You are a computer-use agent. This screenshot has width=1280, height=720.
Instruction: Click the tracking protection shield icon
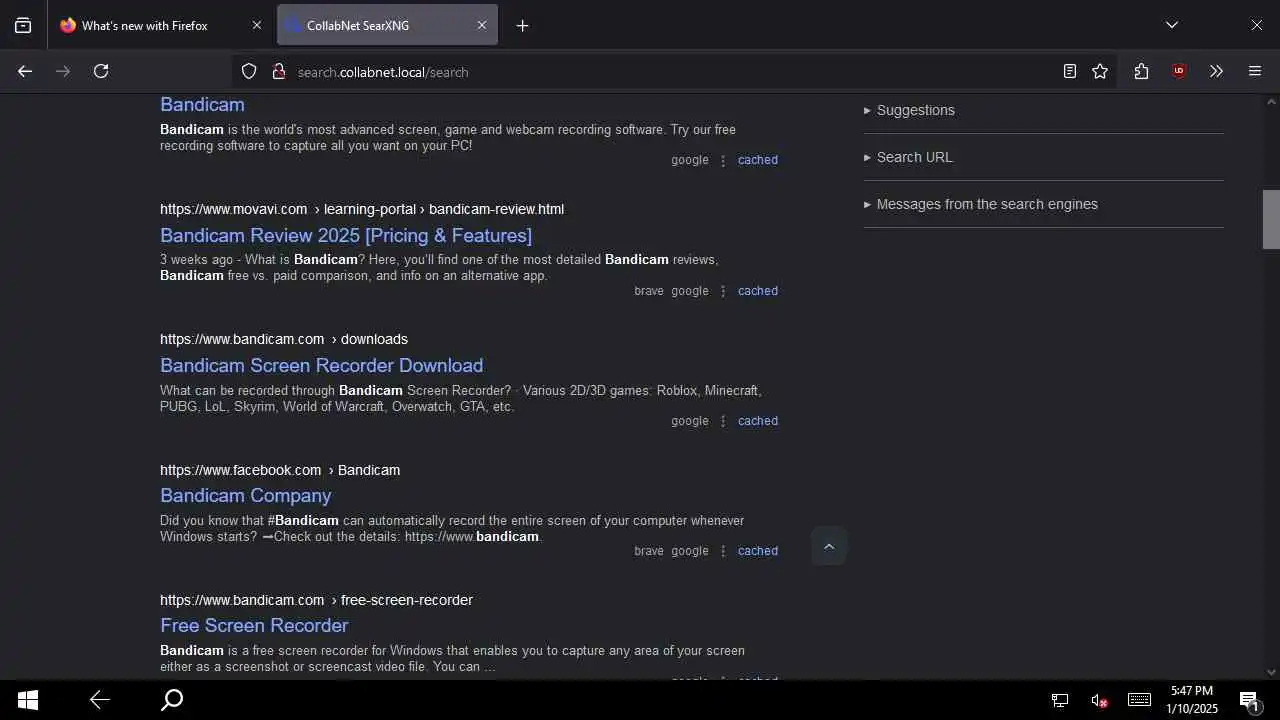coord(249,71)
